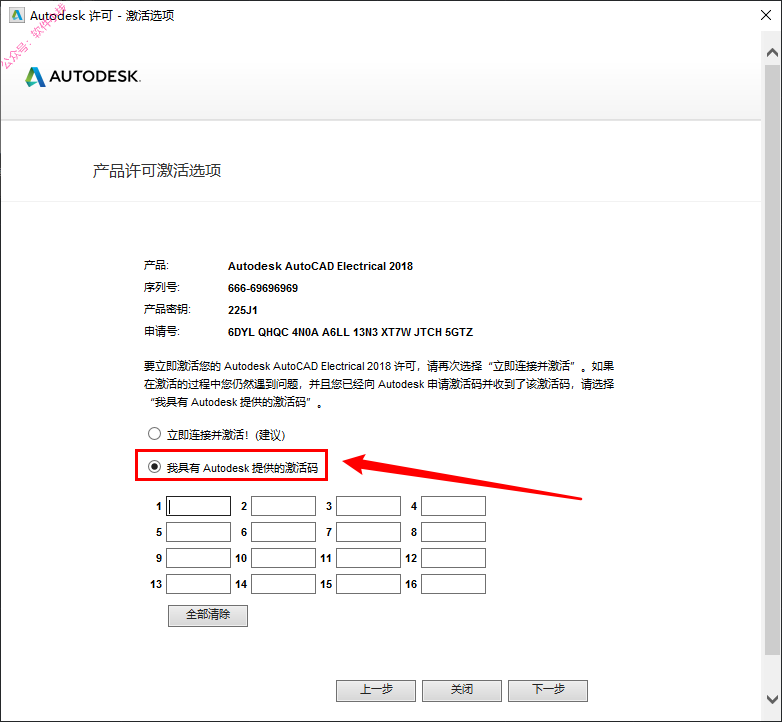Click activation code field 4

453,506
